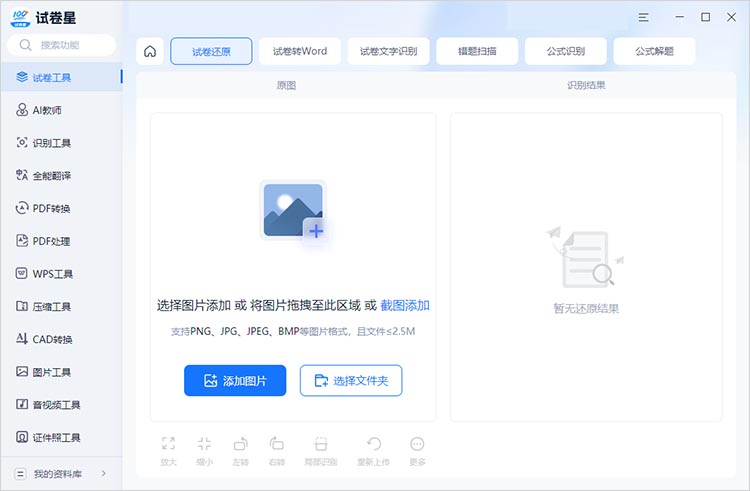750x491 pixels.
Task: Close the 试卷星 window
Action: tap(731, 17)
